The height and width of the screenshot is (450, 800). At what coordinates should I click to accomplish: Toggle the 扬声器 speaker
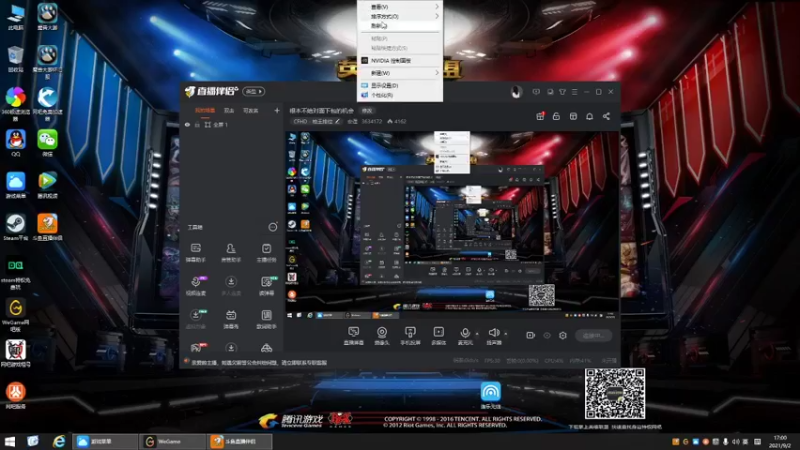[493, 336]
